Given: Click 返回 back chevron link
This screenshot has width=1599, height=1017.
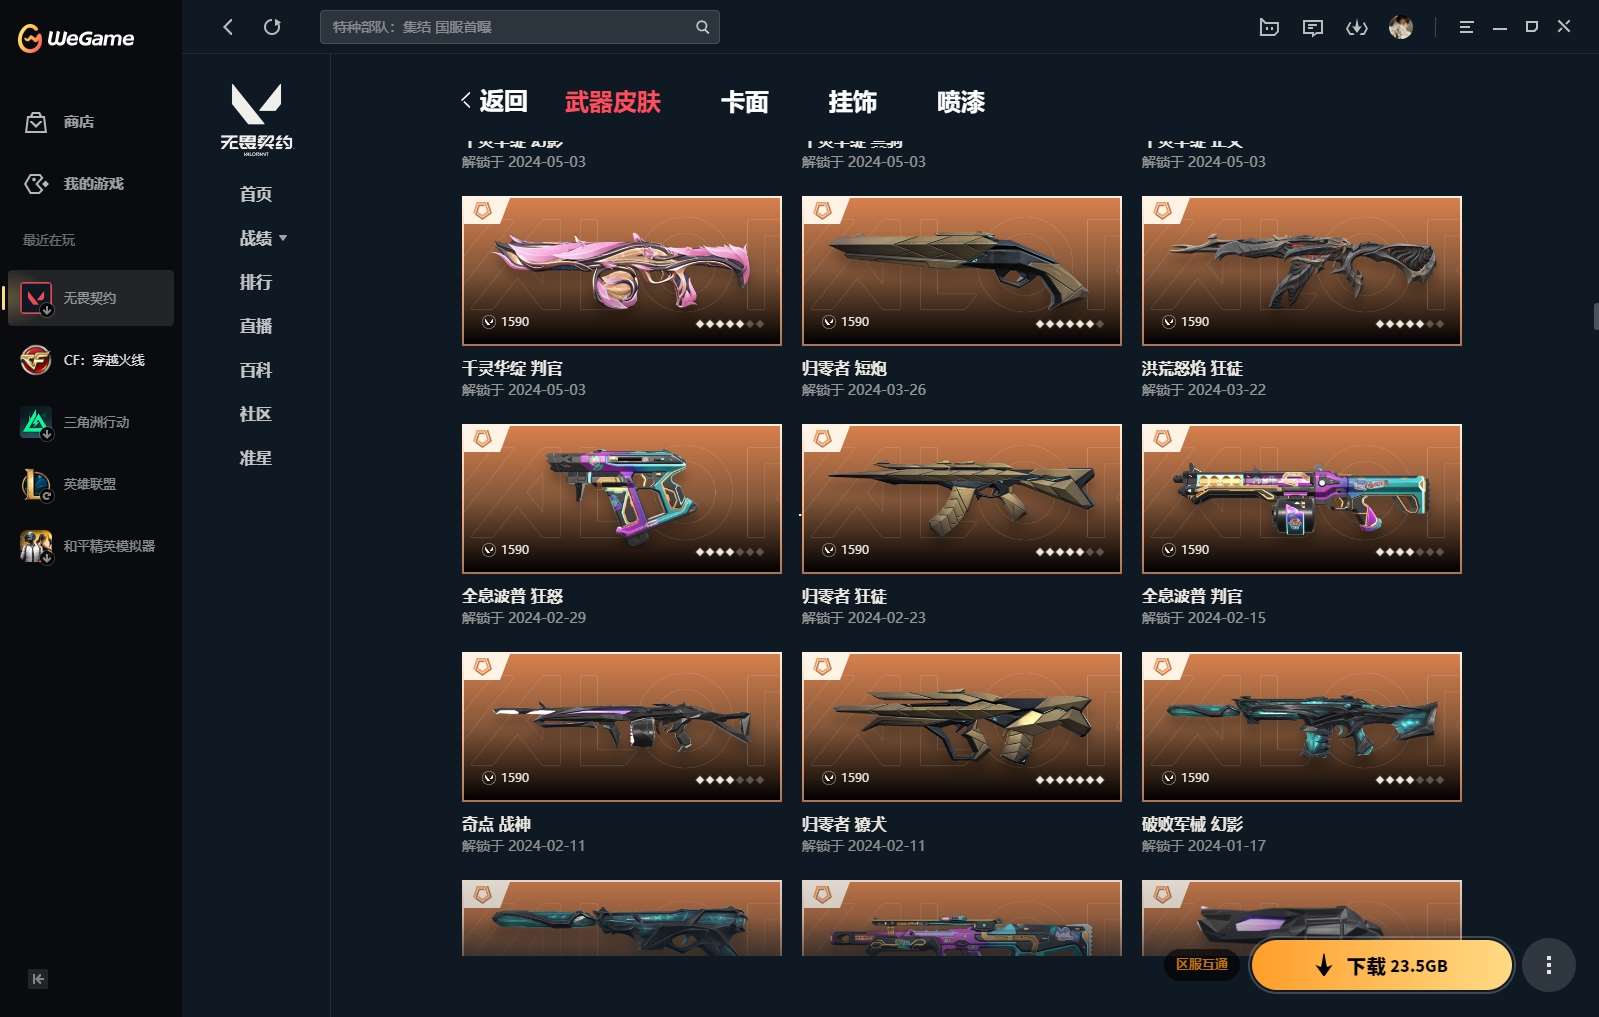Looking at the screenshot, I should click(494, 101).
